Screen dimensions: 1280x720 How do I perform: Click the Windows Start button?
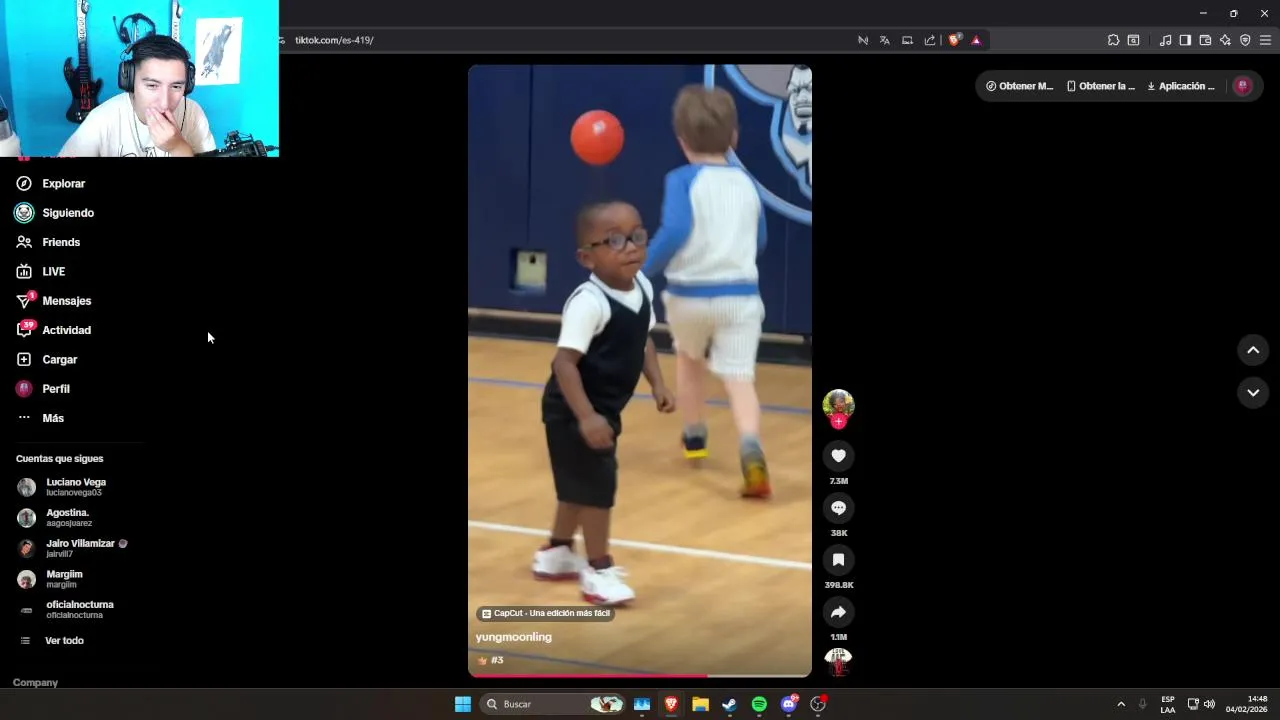tap(463, 704)
